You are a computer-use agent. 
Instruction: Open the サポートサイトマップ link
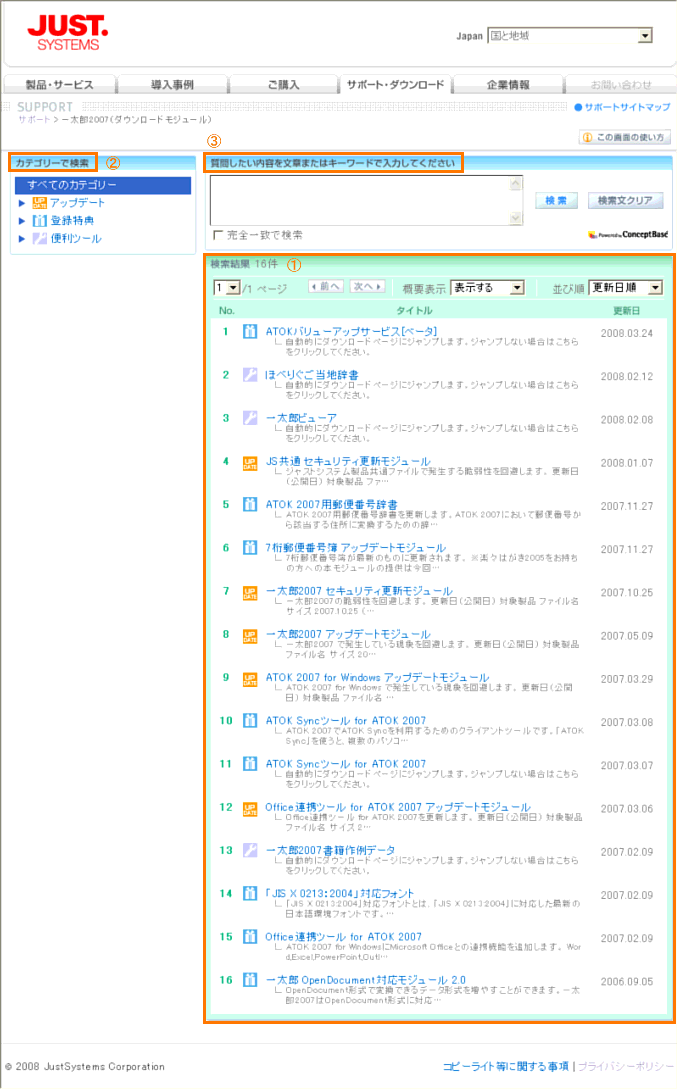click(x=627, y=108)
